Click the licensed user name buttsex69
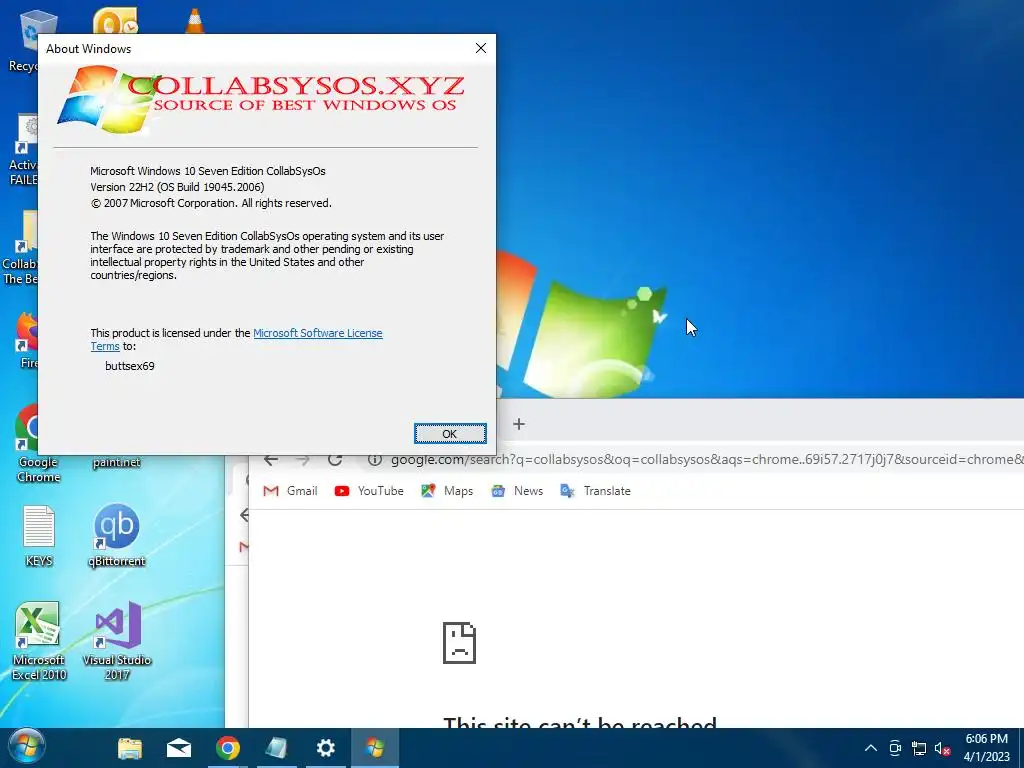 pos(130,366)
